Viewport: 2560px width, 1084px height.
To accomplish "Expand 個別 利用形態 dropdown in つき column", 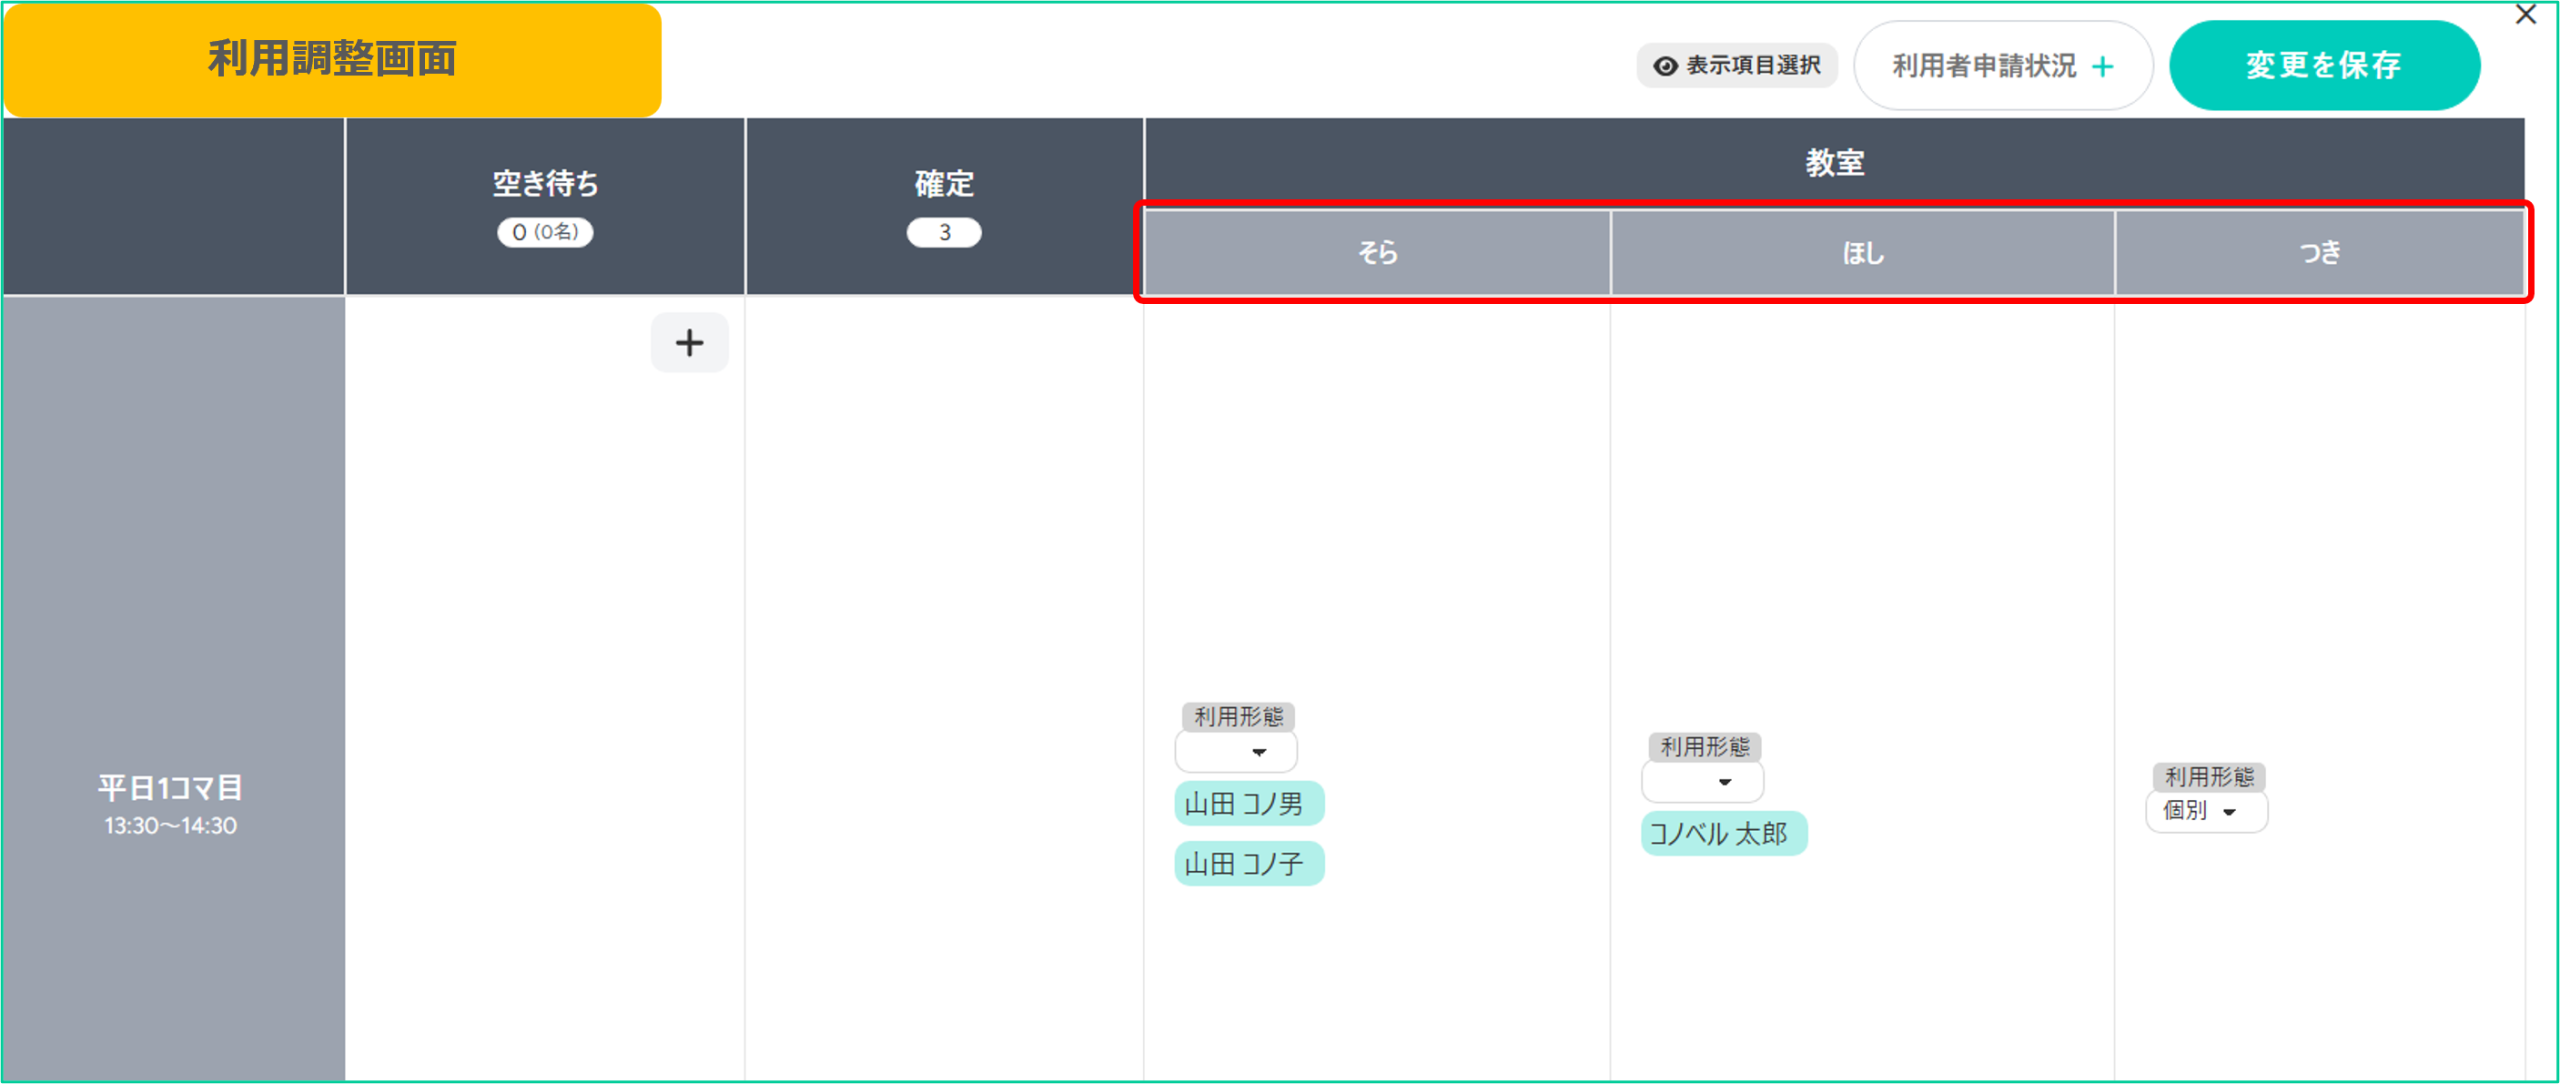I will (2206, 811).
